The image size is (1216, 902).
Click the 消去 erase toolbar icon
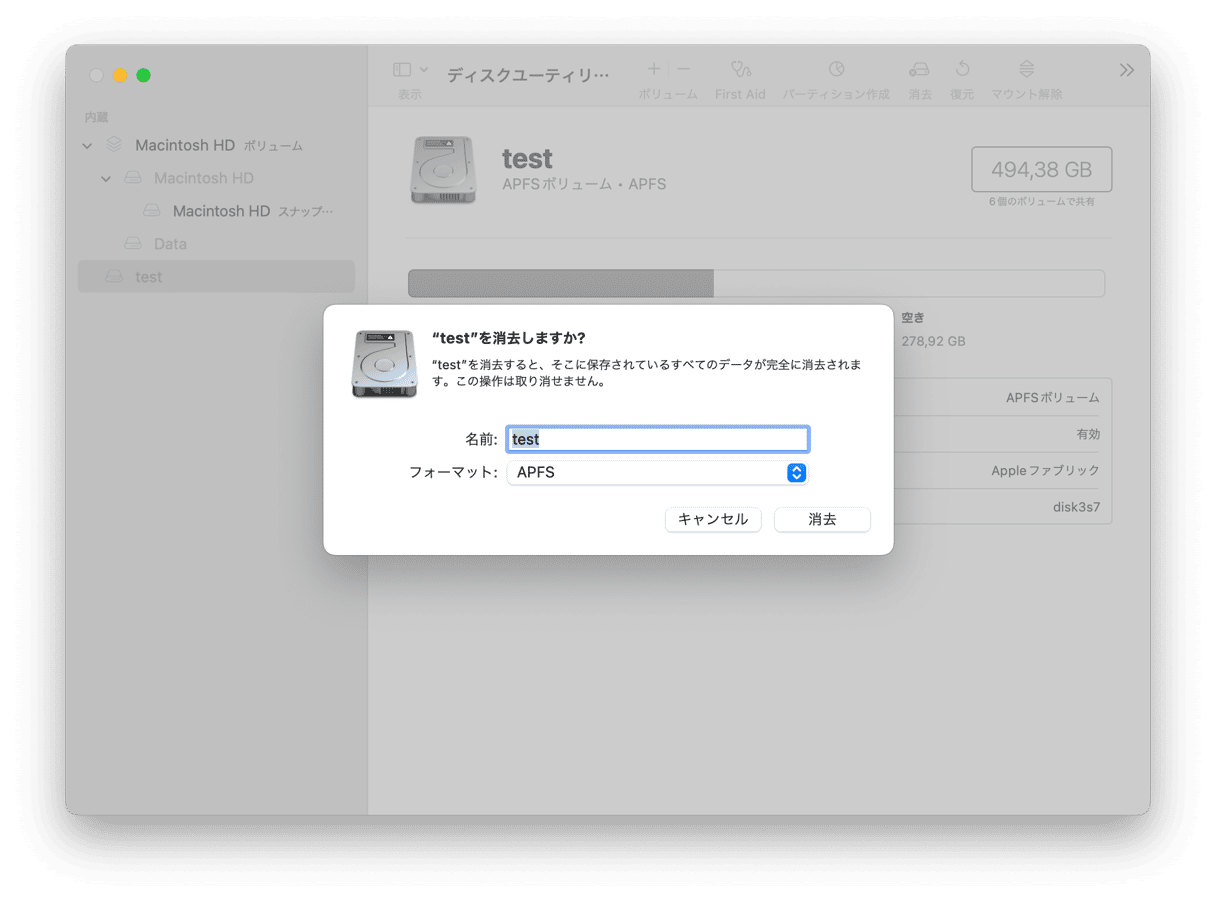919,70
